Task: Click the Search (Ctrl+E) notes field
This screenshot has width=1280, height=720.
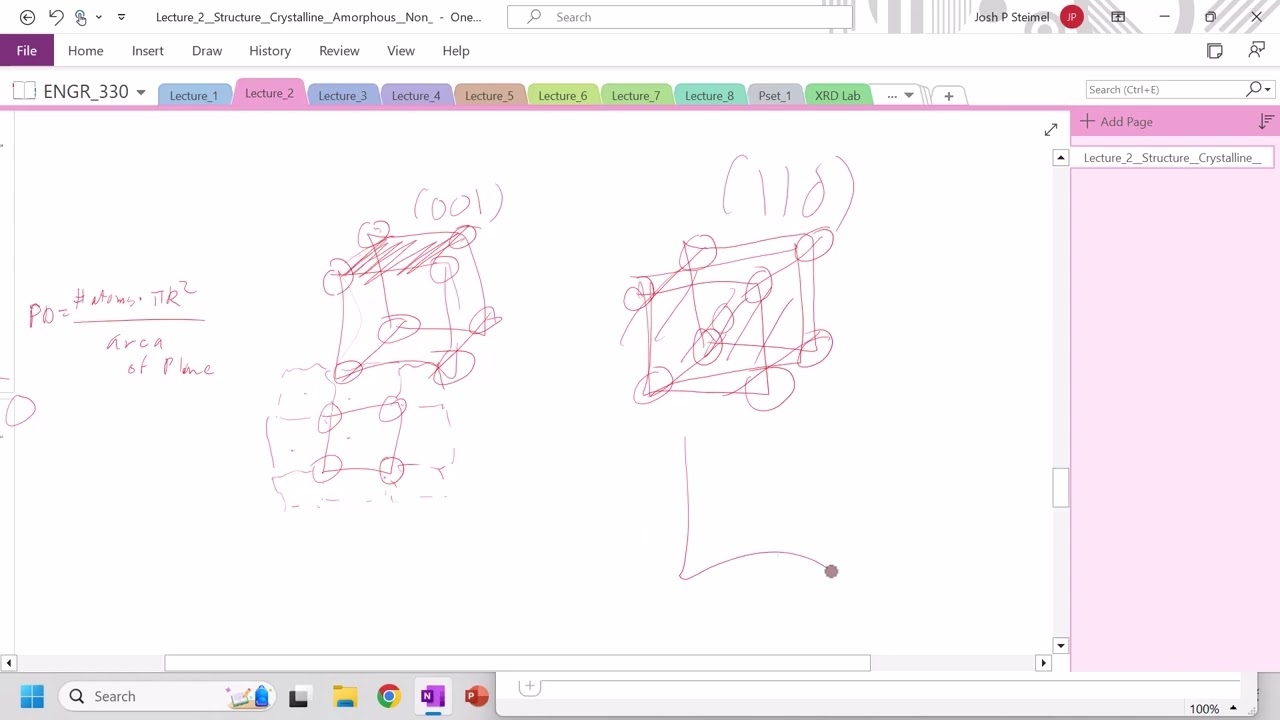Action: [x=1164, y=89]
